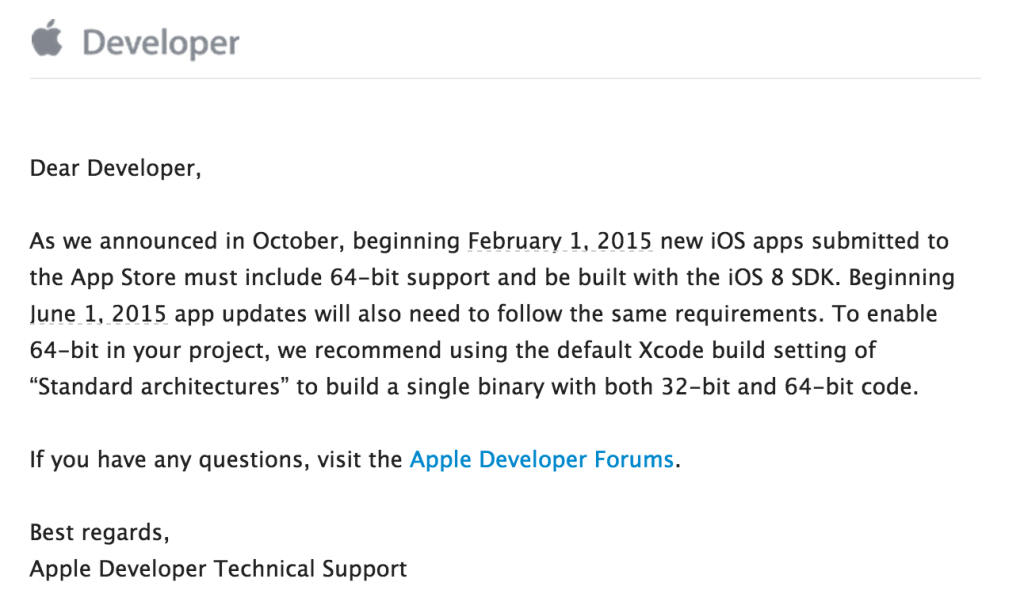1024x613 pixels.
Task: Click the horizontal divider below the header
Action: pos(505,78)
